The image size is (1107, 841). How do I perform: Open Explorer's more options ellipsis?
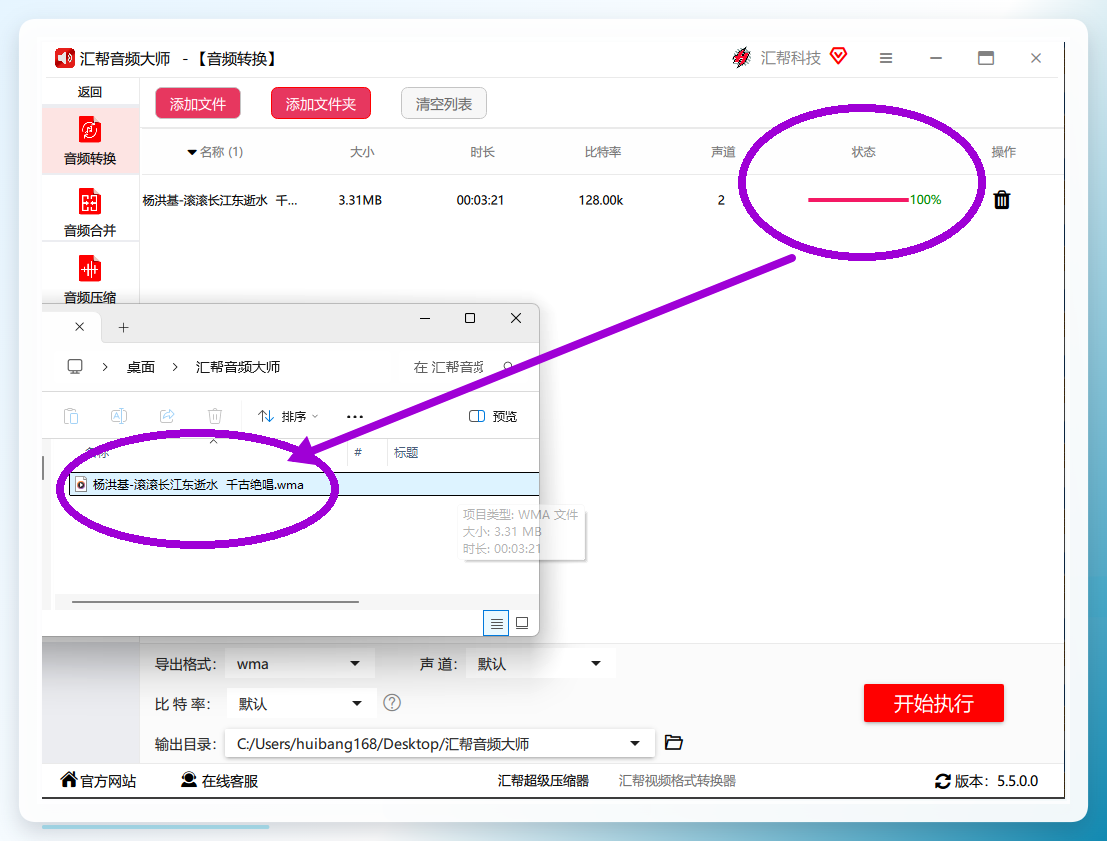pyautogui.click(x=354, y=417)
